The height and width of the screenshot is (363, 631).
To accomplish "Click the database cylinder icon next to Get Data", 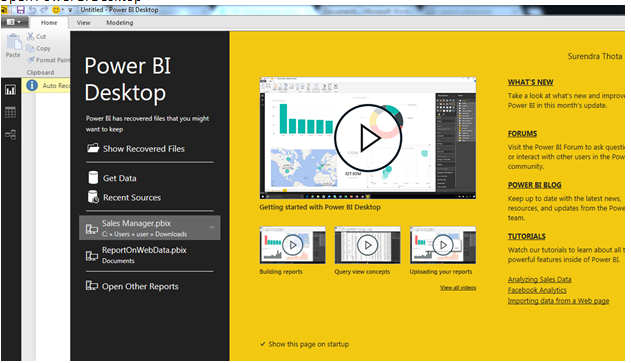I will point(93,177).
